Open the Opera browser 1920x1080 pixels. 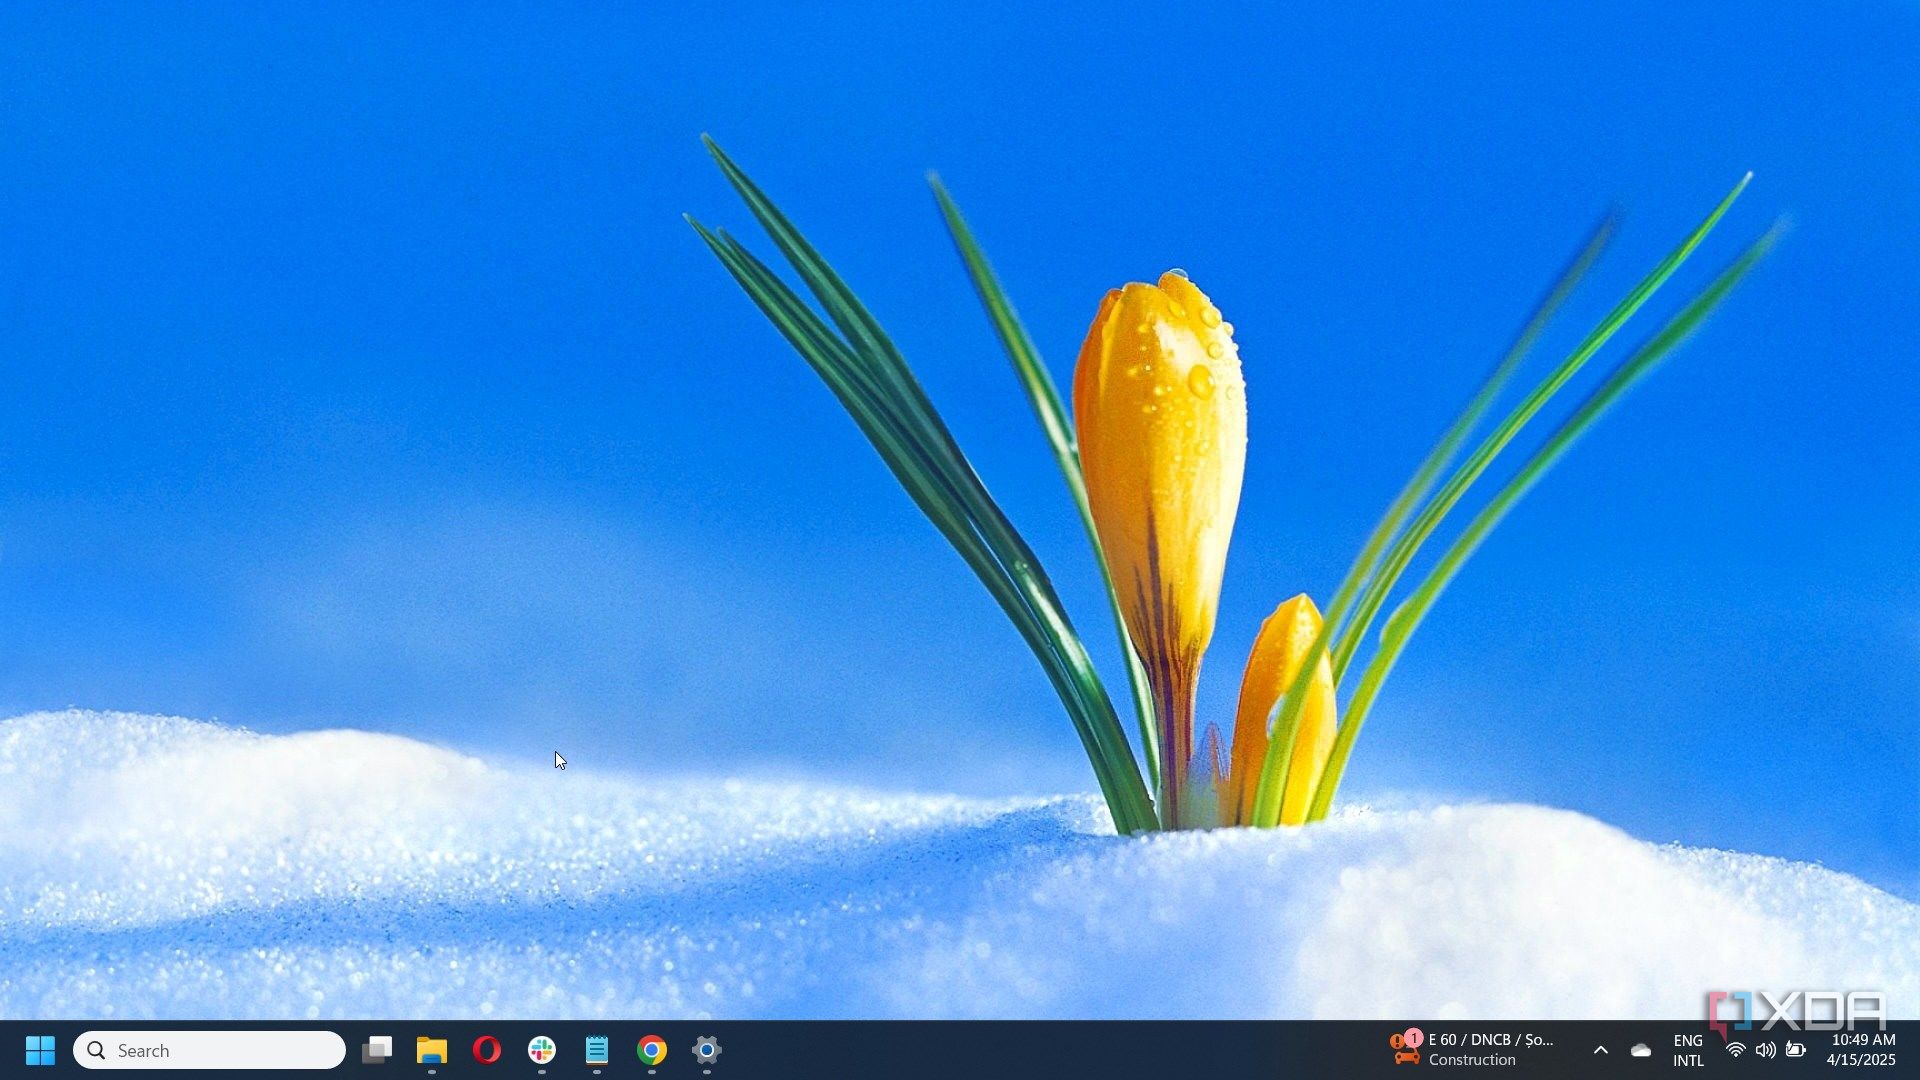487,1050
